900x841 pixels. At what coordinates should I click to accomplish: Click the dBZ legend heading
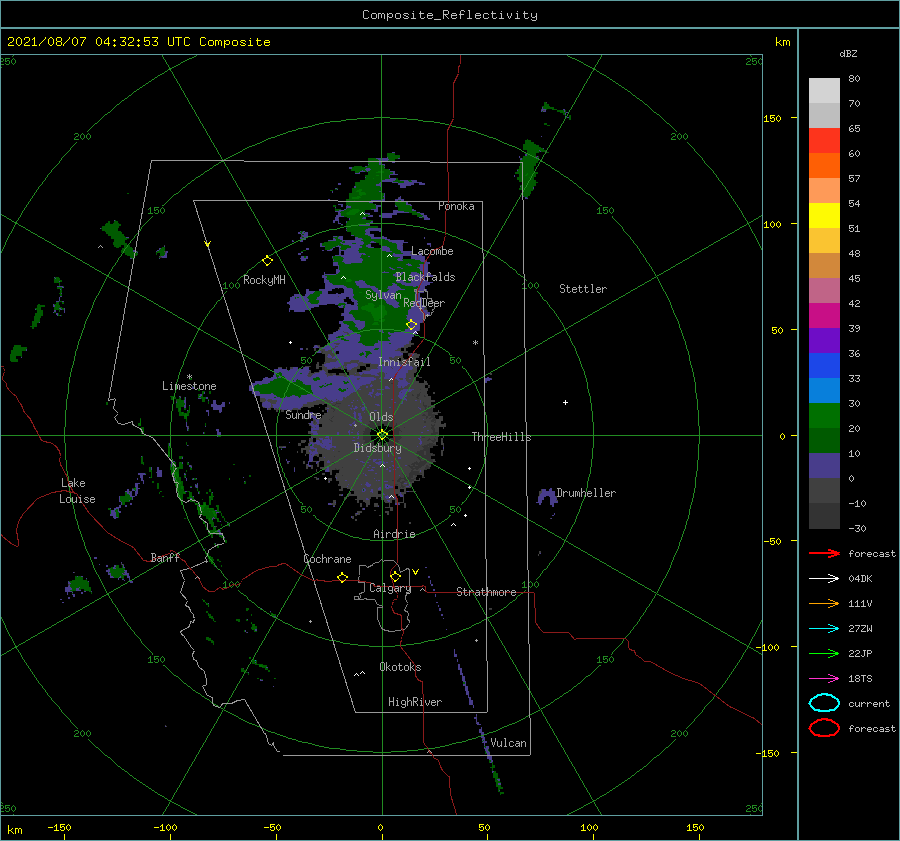848,53
